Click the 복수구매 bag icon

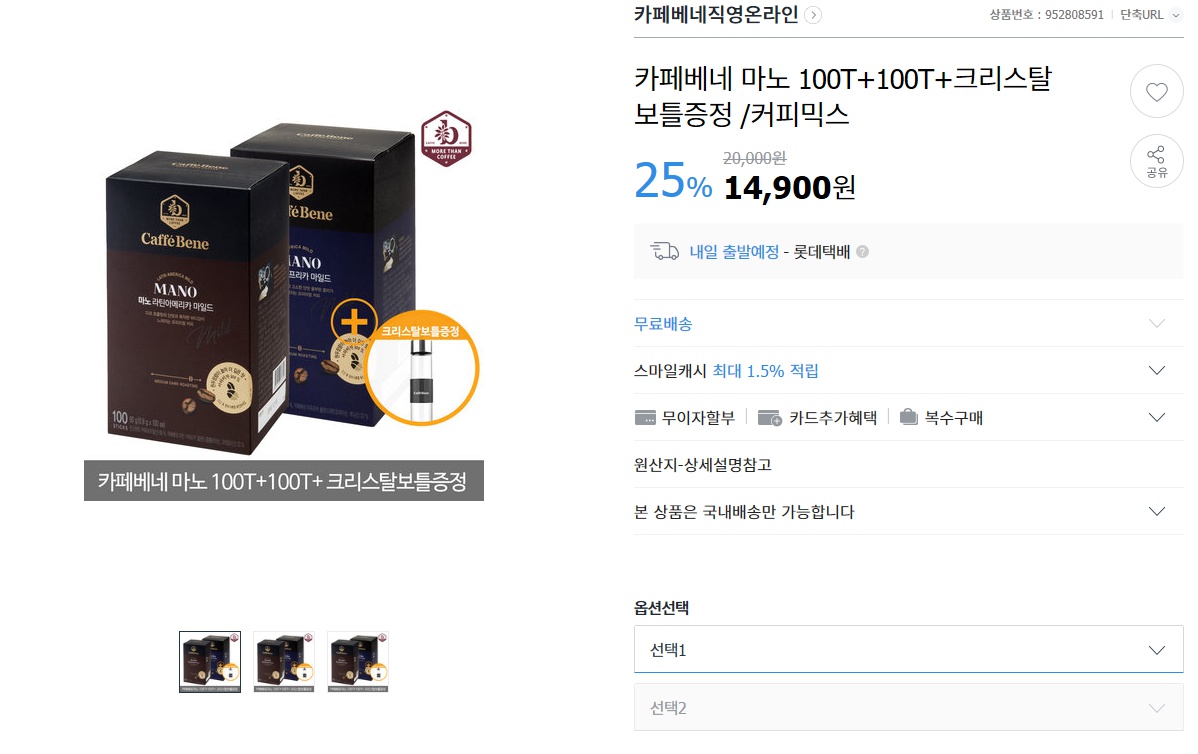[x=908, y=417]
